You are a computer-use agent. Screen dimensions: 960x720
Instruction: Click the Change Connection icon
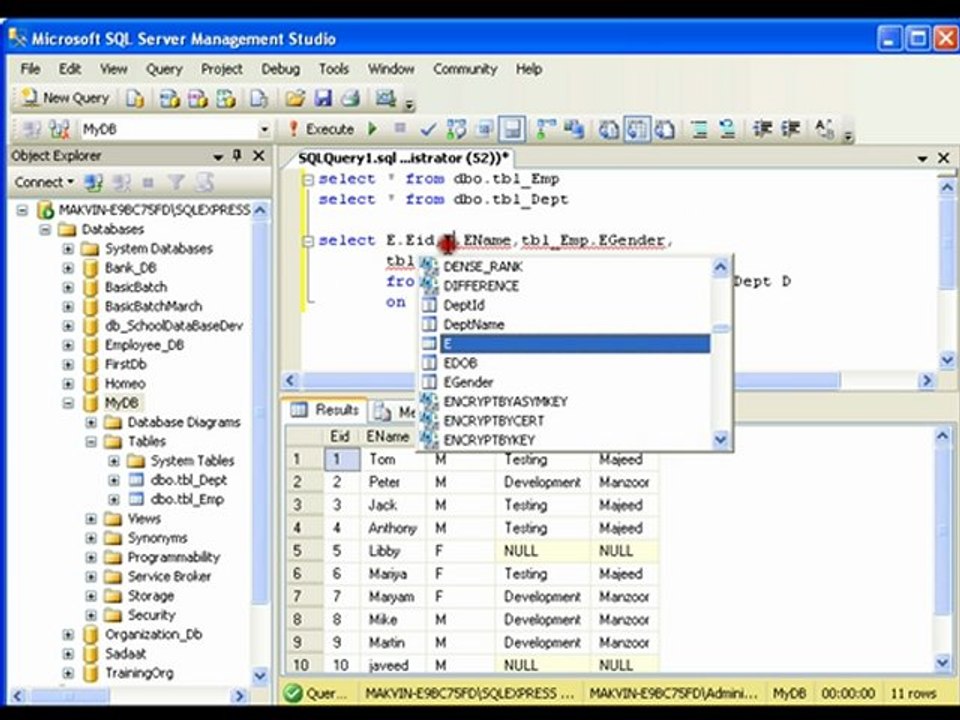point(59,129)
